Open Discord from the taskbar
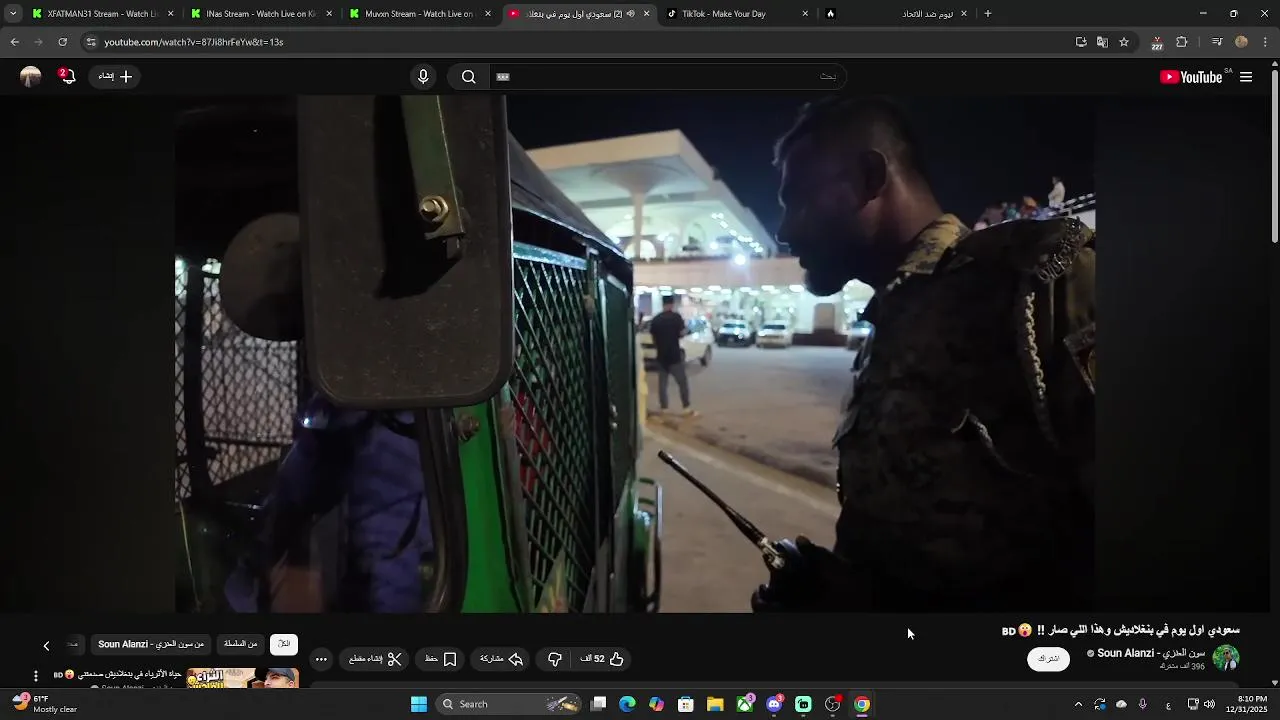The width and height of the screenshot is (1280, 720). point(774,704)
